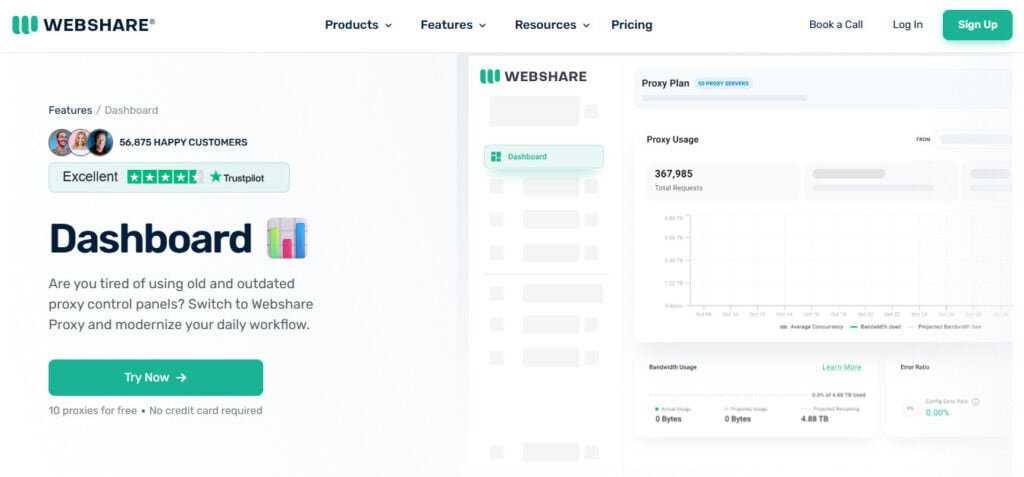The width and height of the screenshot is (1024, 477).
Task: Click the bandwidth usage progress bar
Action: 729,395
